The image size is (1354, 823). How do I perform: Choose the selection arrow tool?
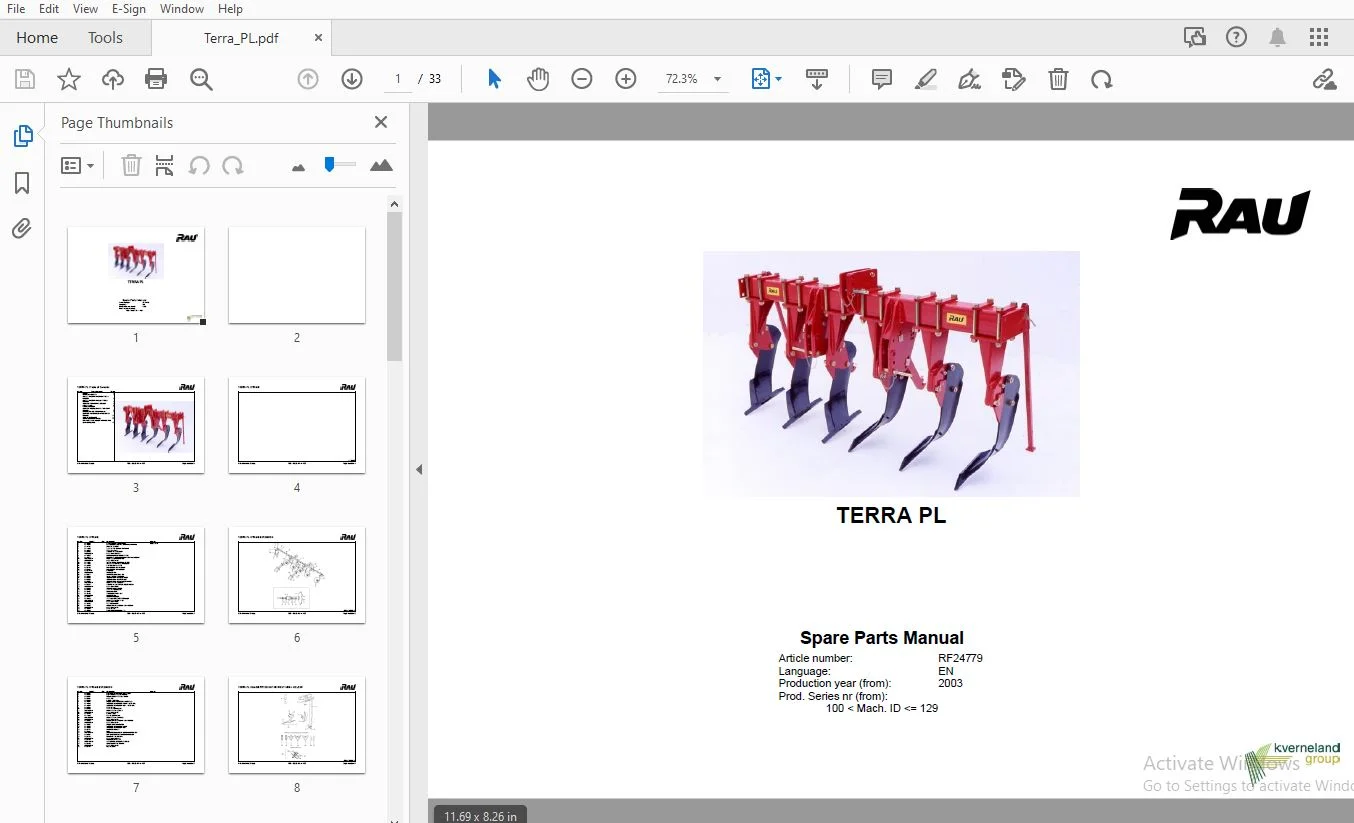pyautogui.click(x=494, y=79)
